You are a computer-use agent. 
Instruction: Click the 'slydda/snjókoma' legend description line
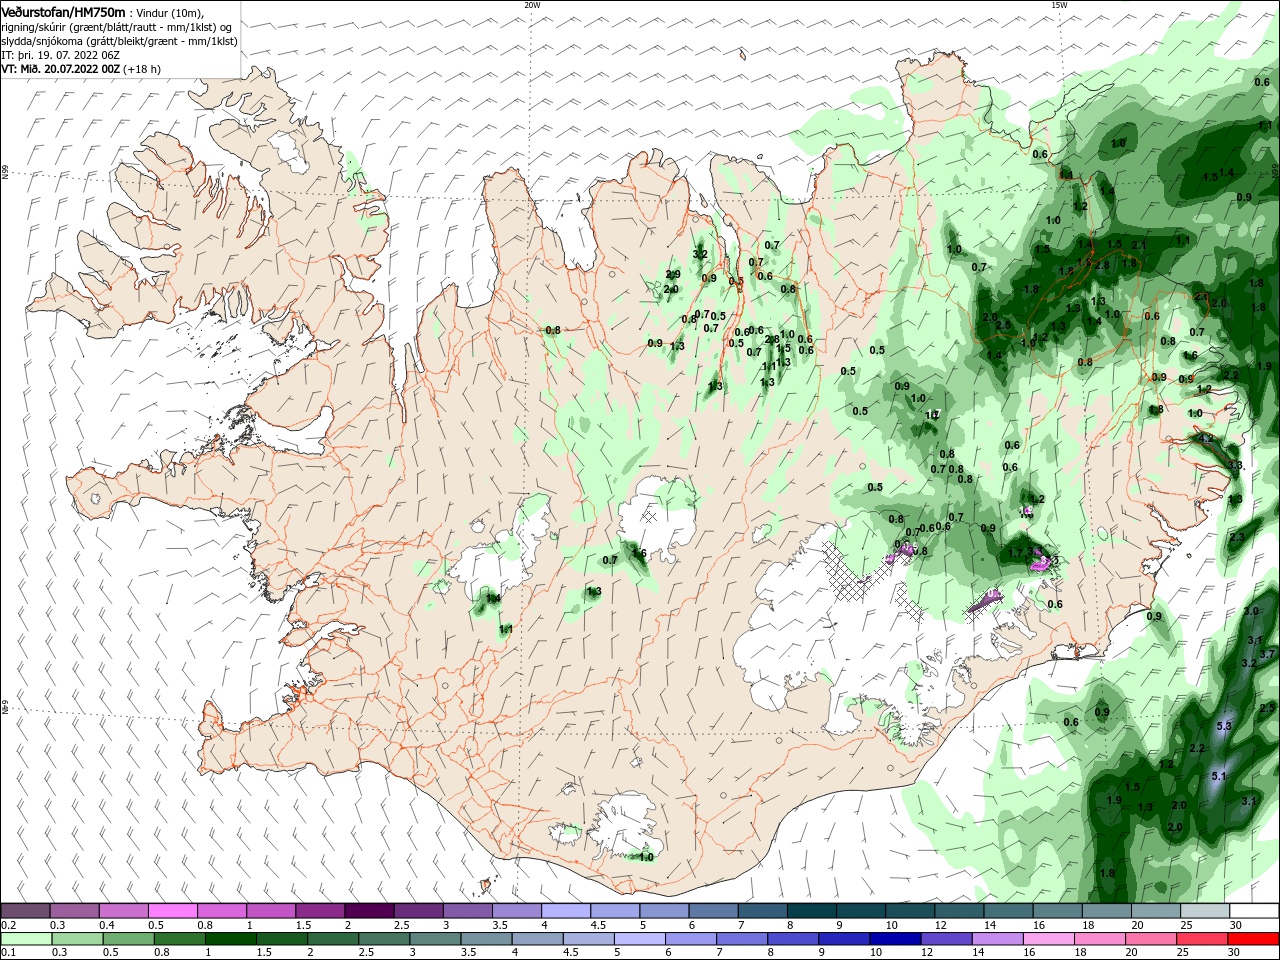(x=119, y=41)
